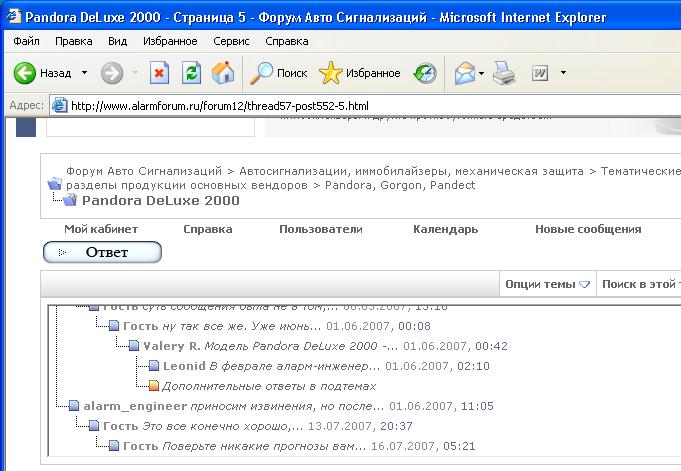Click the Print icon in toolbar
This screenshot has width=681, height=471.
point(504,73)
